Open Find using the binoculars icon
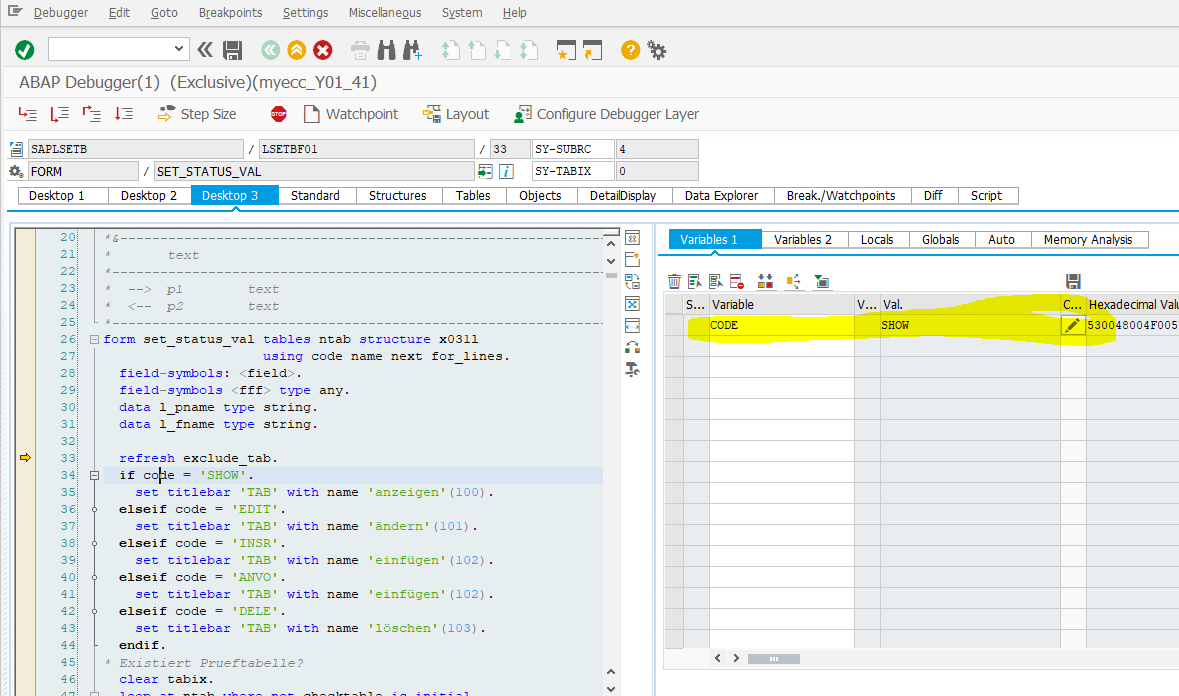Screen dimensions: 1179x696 pyautogui.click(x=386, y=49)
